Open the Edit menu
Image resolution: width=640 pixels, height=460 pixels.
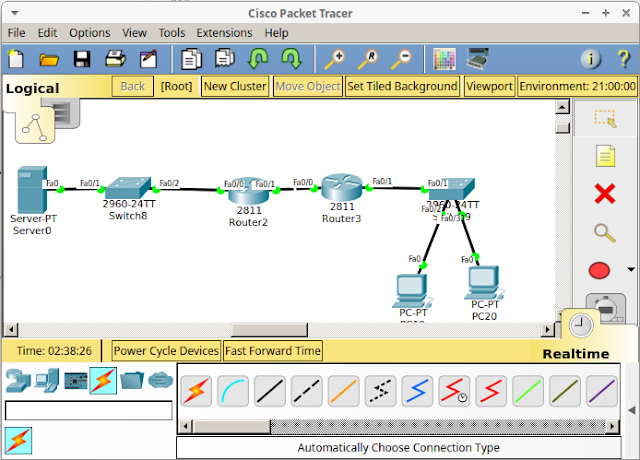pos(47,33)
